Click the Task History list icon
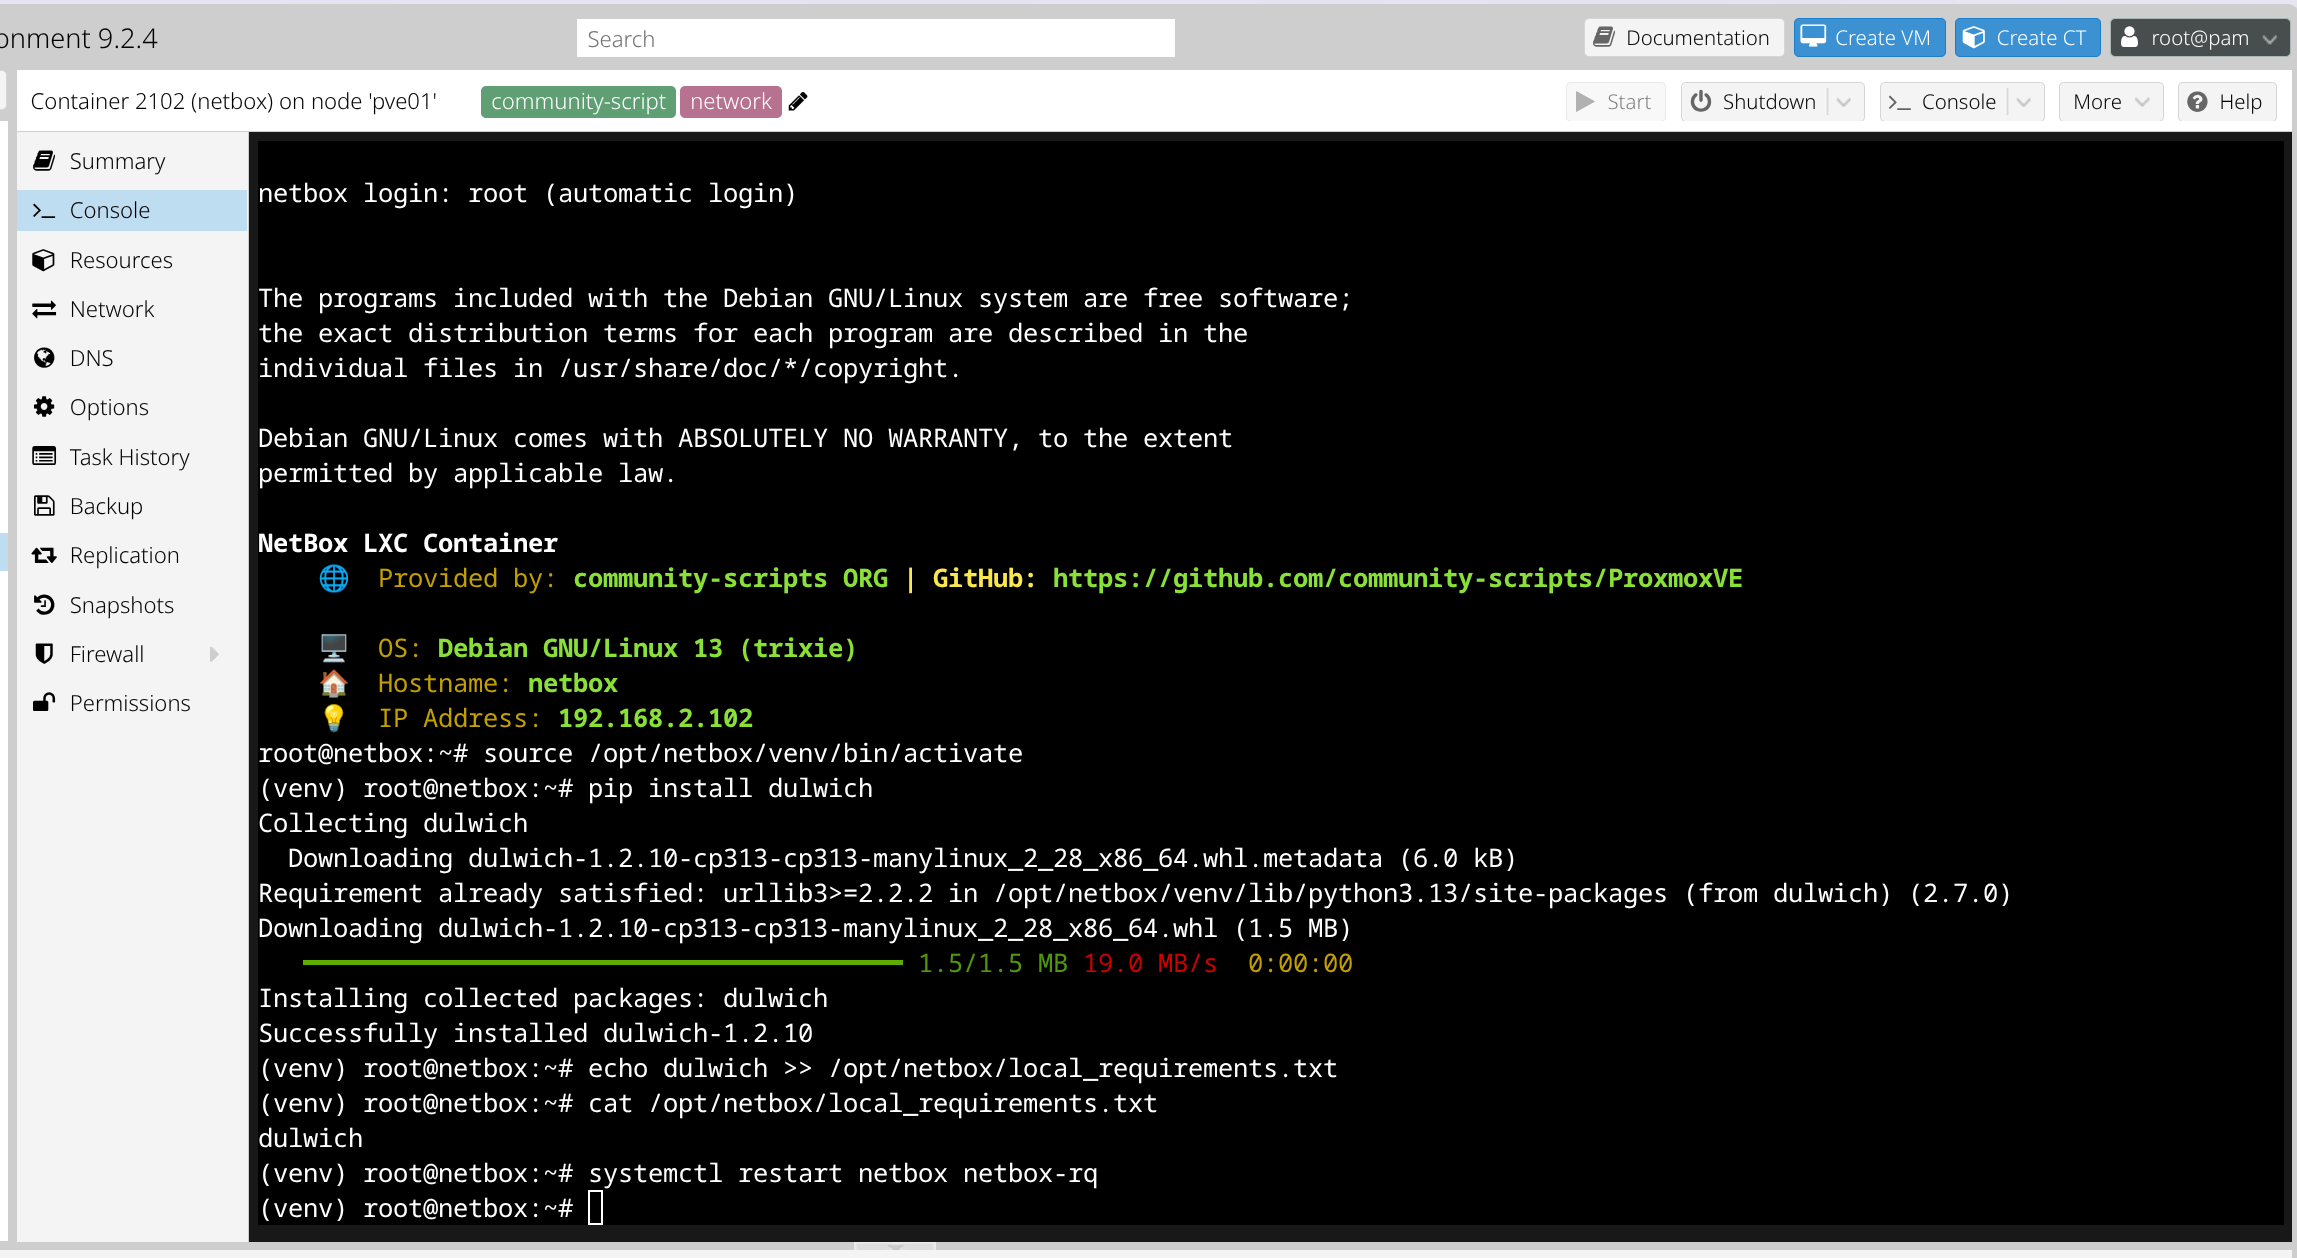 coord(44,457)
